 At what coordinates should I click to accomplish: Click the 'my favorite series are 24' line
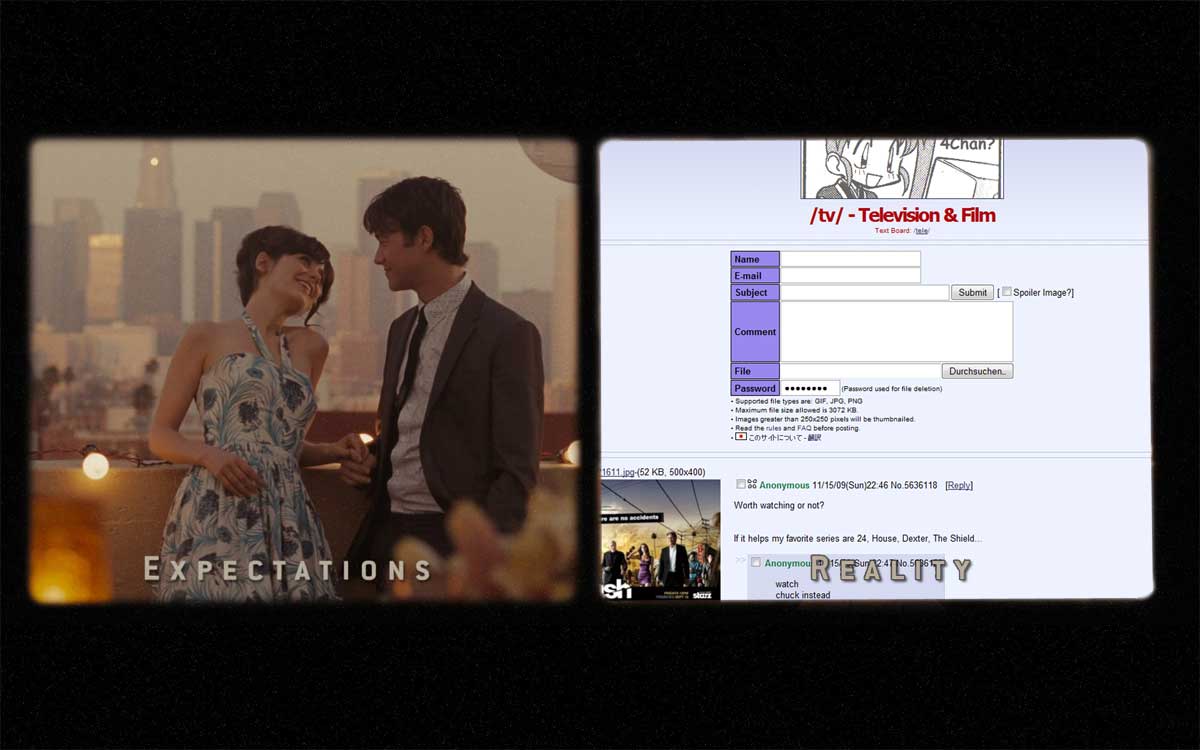(x=858, y=539)
